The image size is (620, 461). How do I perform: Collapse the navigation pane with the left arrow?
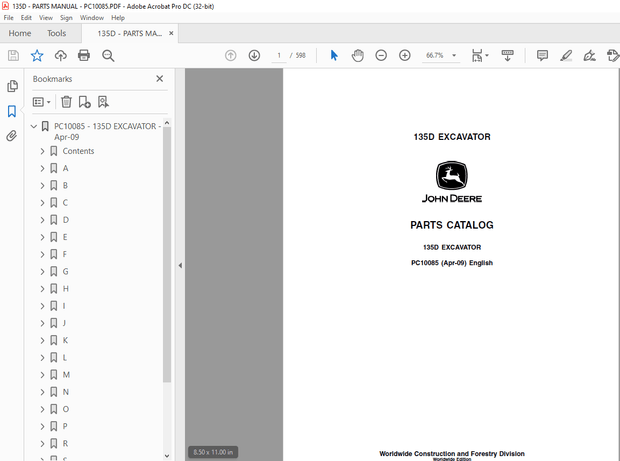pyautogui.click(x=180, y=265)
